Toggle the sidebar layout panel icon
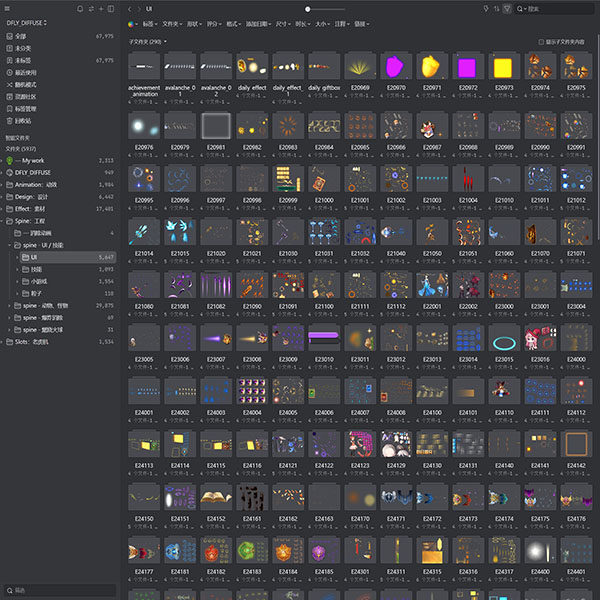The image size is (600, 600). 111,8
